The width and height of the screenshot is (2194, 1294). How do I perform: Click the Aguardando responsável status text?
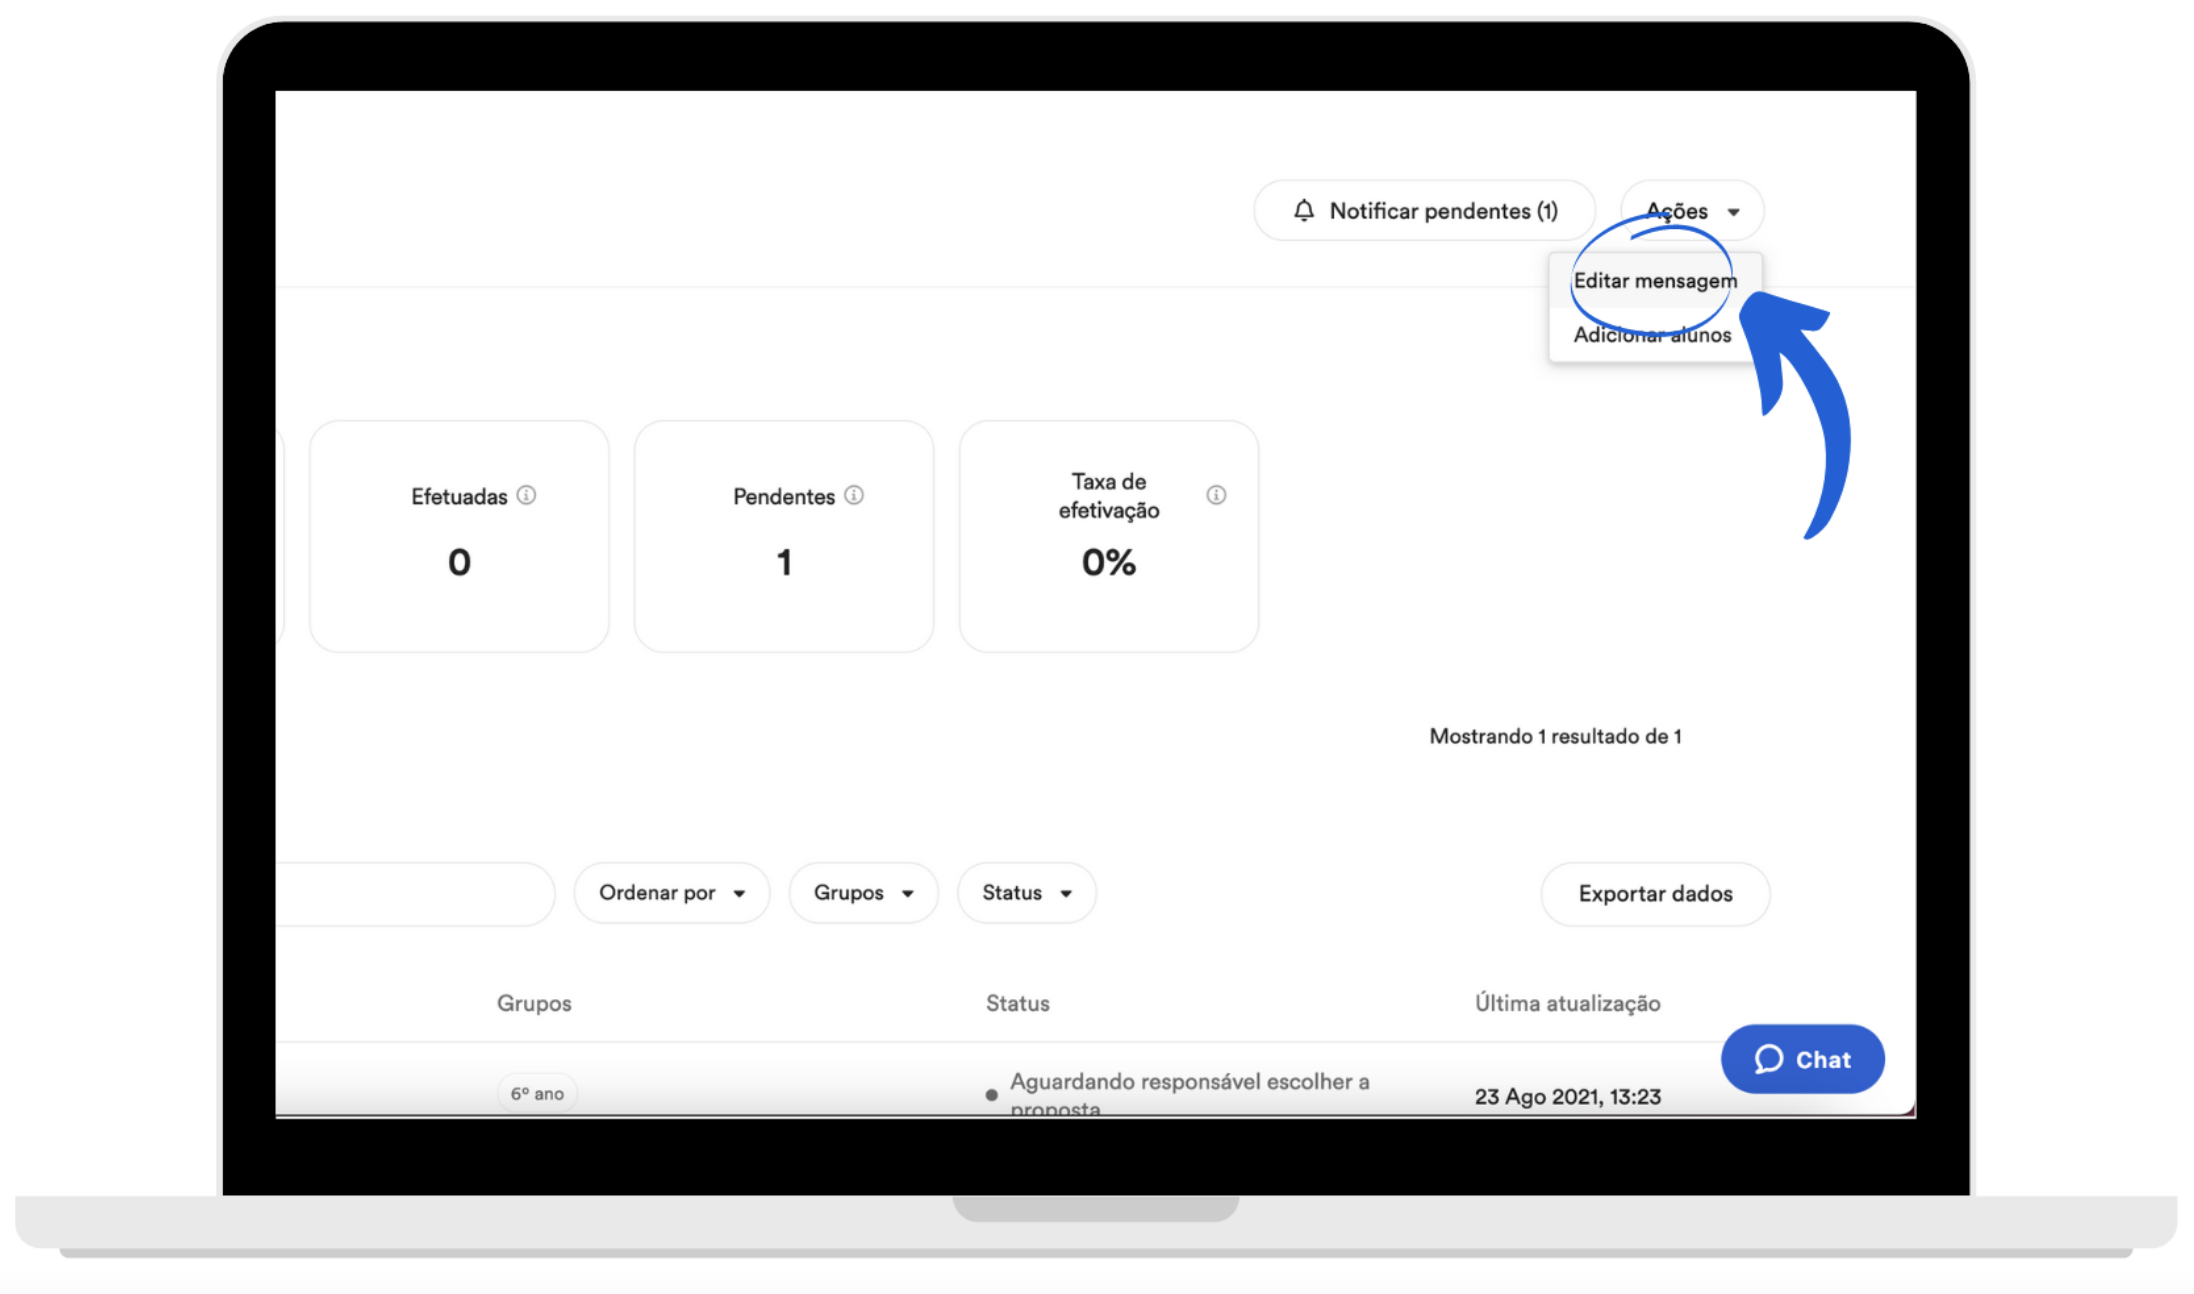point(1189,1094)
